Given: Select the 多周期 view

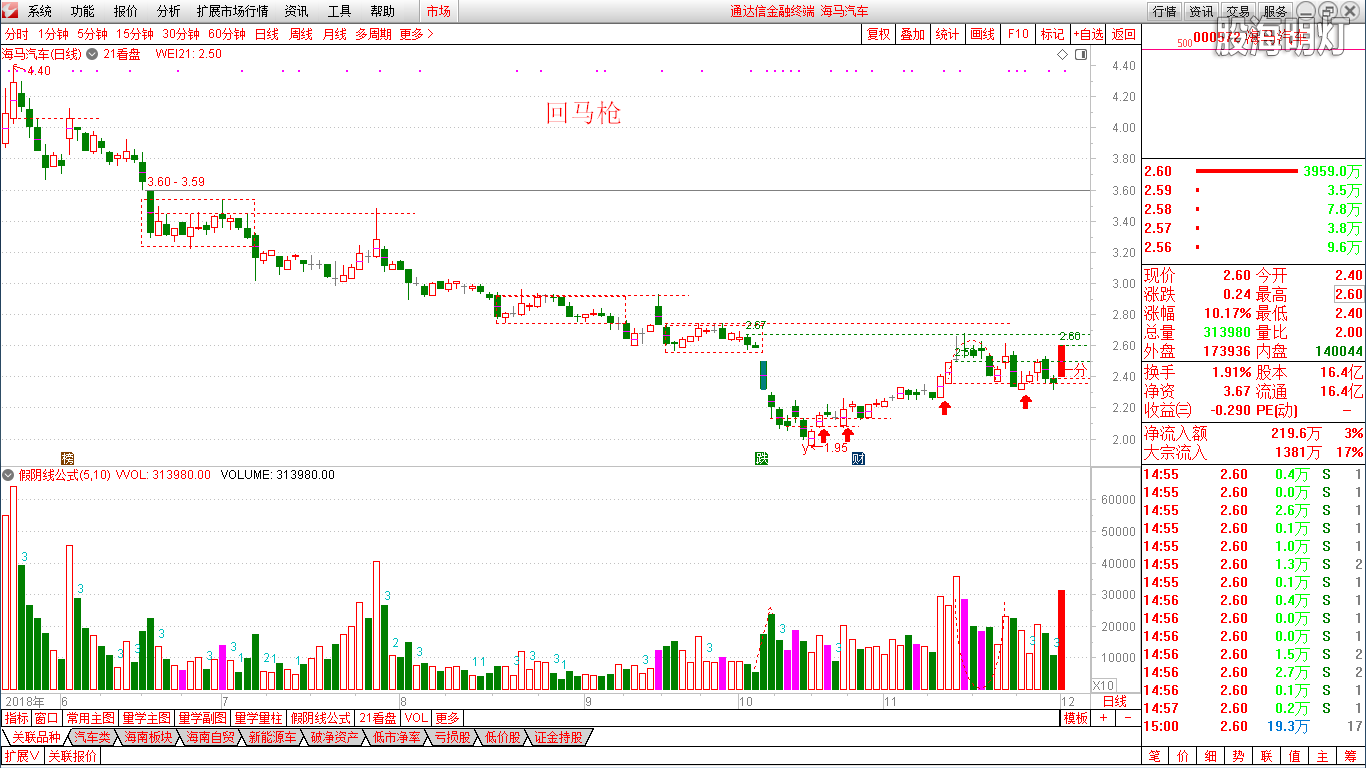Looking at the screenshot, I should [x=375, y=34].
